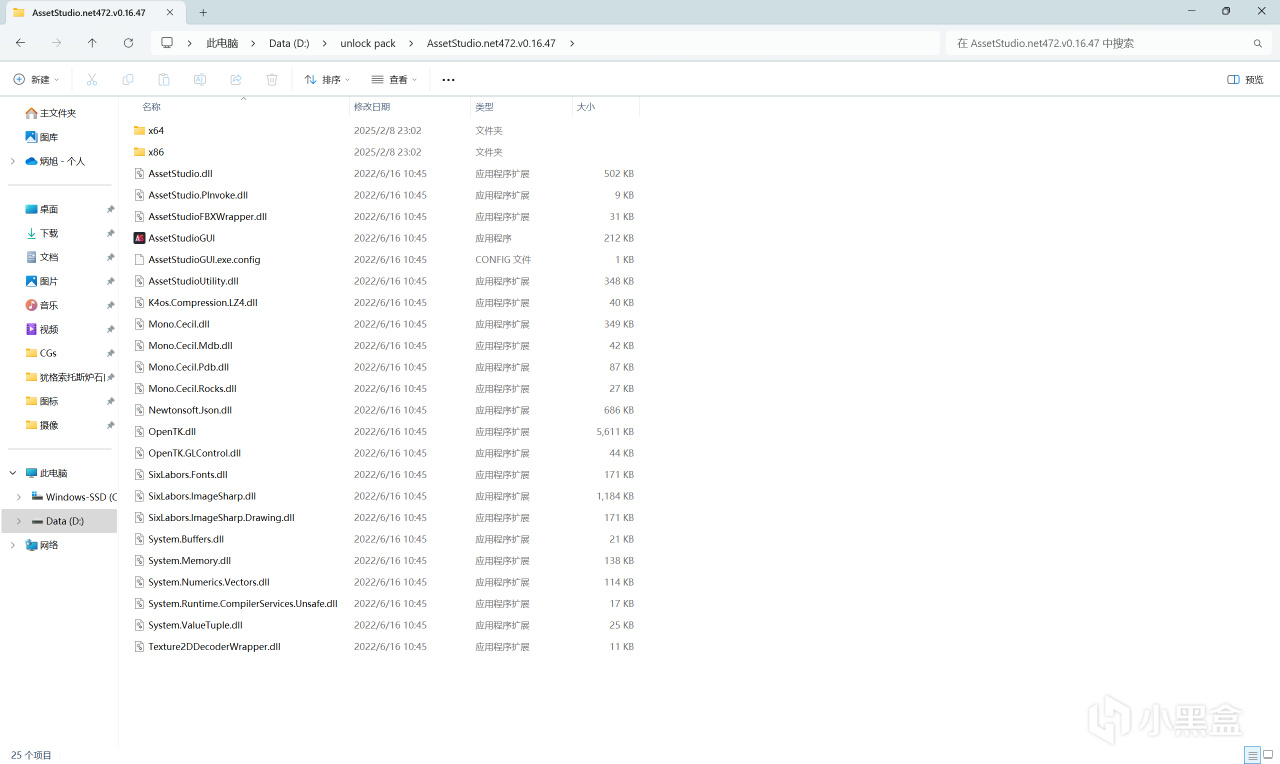Screen dimensions: 1280x764
Task: Collapse the 此电脑 tree node
Action: [13, 473]
